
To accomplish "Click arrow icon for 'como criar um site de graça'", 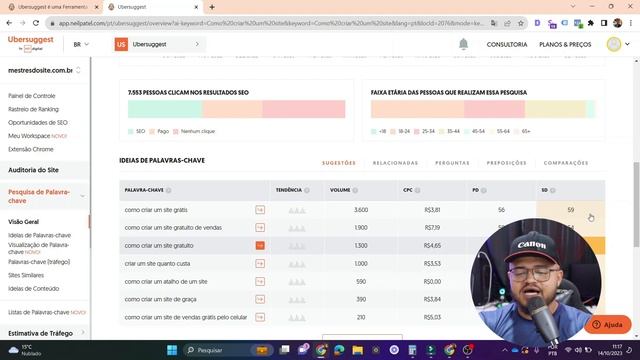I will pos(260,299).
